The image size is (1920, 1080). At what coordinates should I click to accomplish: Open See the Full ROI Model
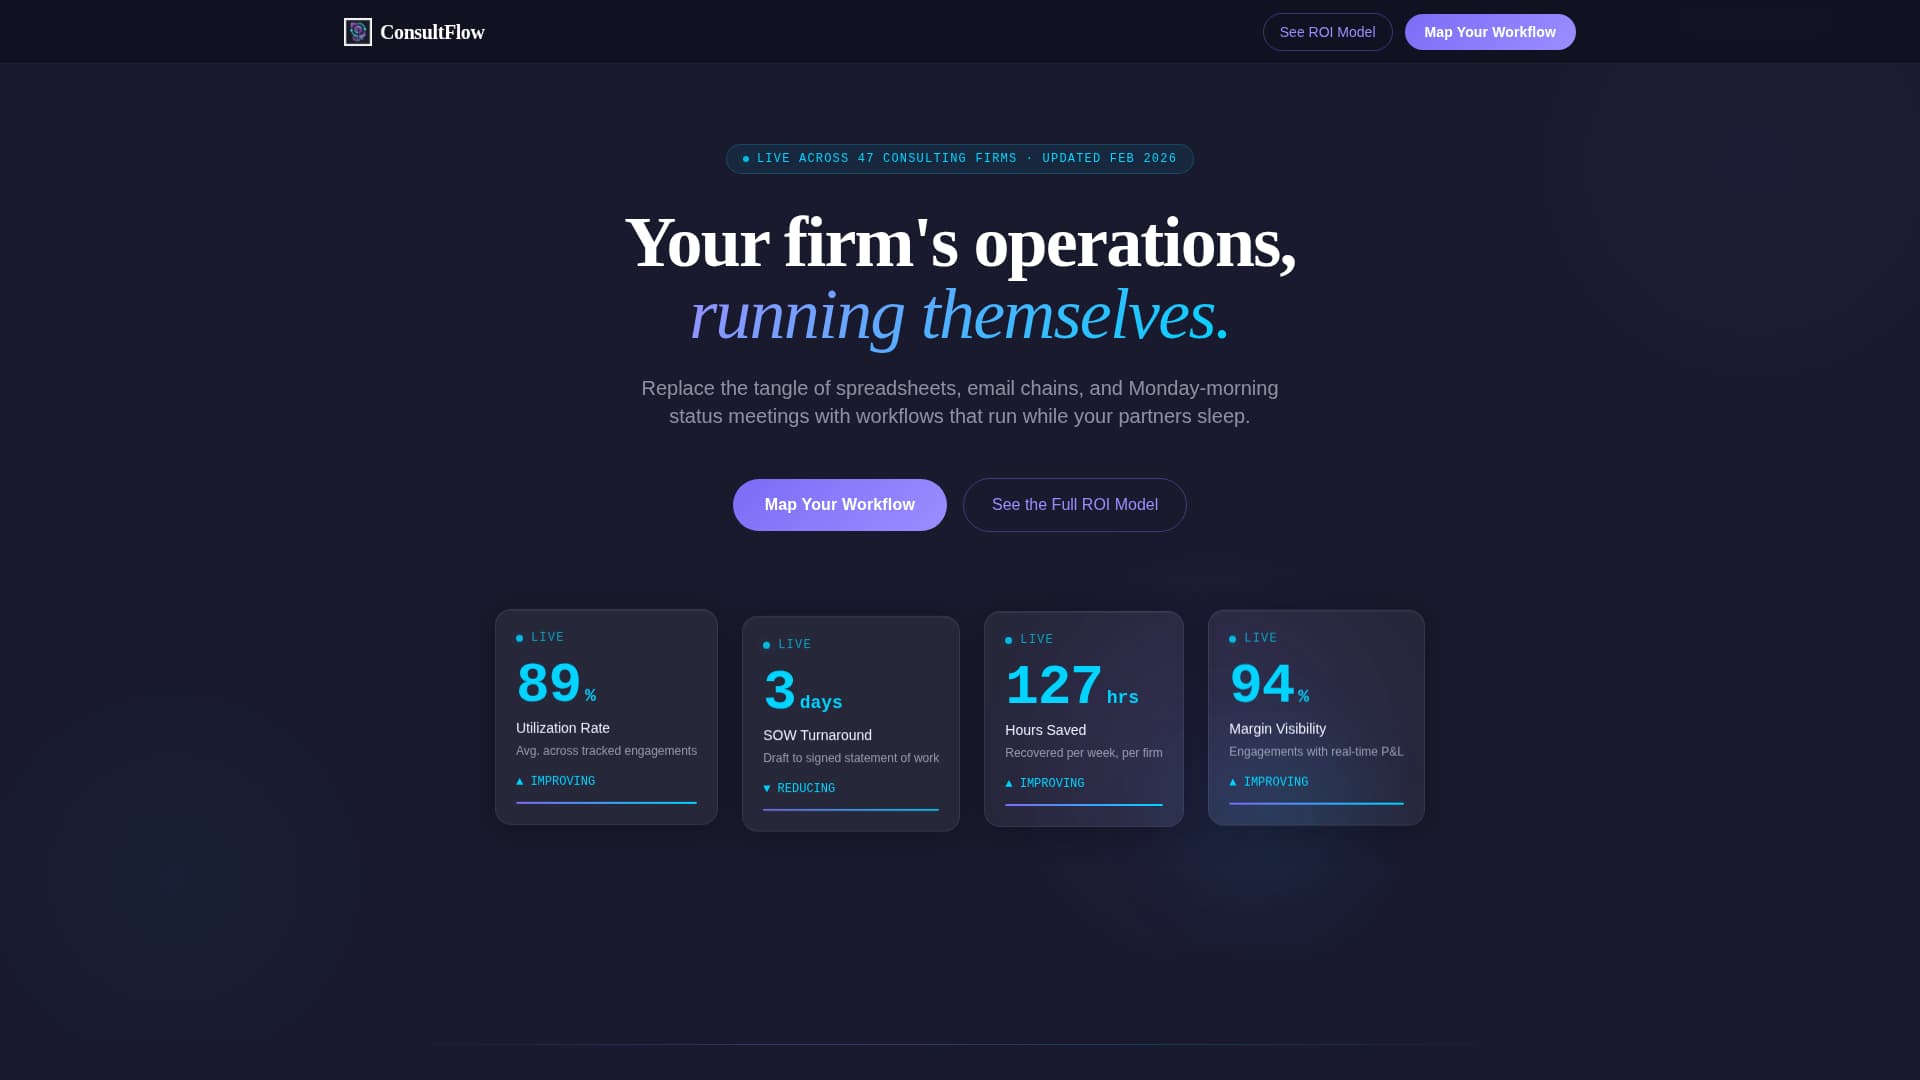point(1075,505)
